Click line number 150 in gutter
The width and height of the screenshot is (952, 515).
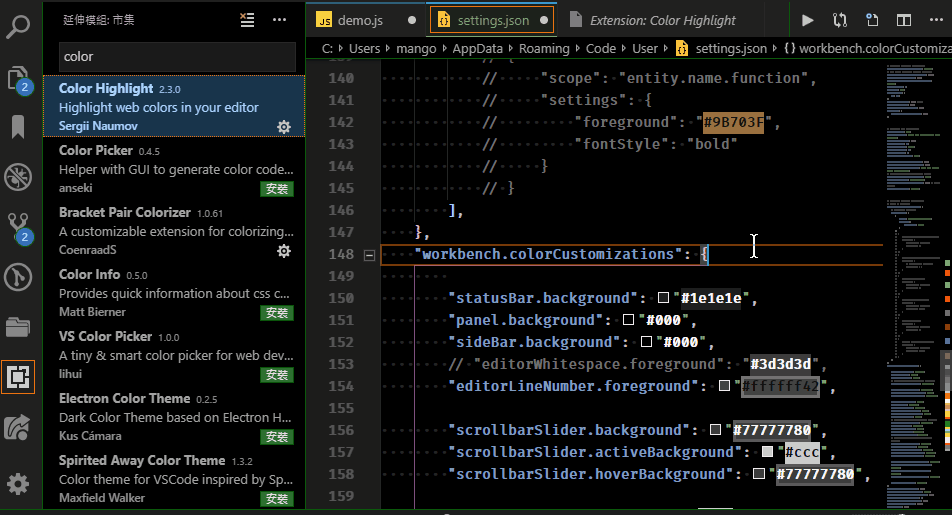click(x=341, y=298)
